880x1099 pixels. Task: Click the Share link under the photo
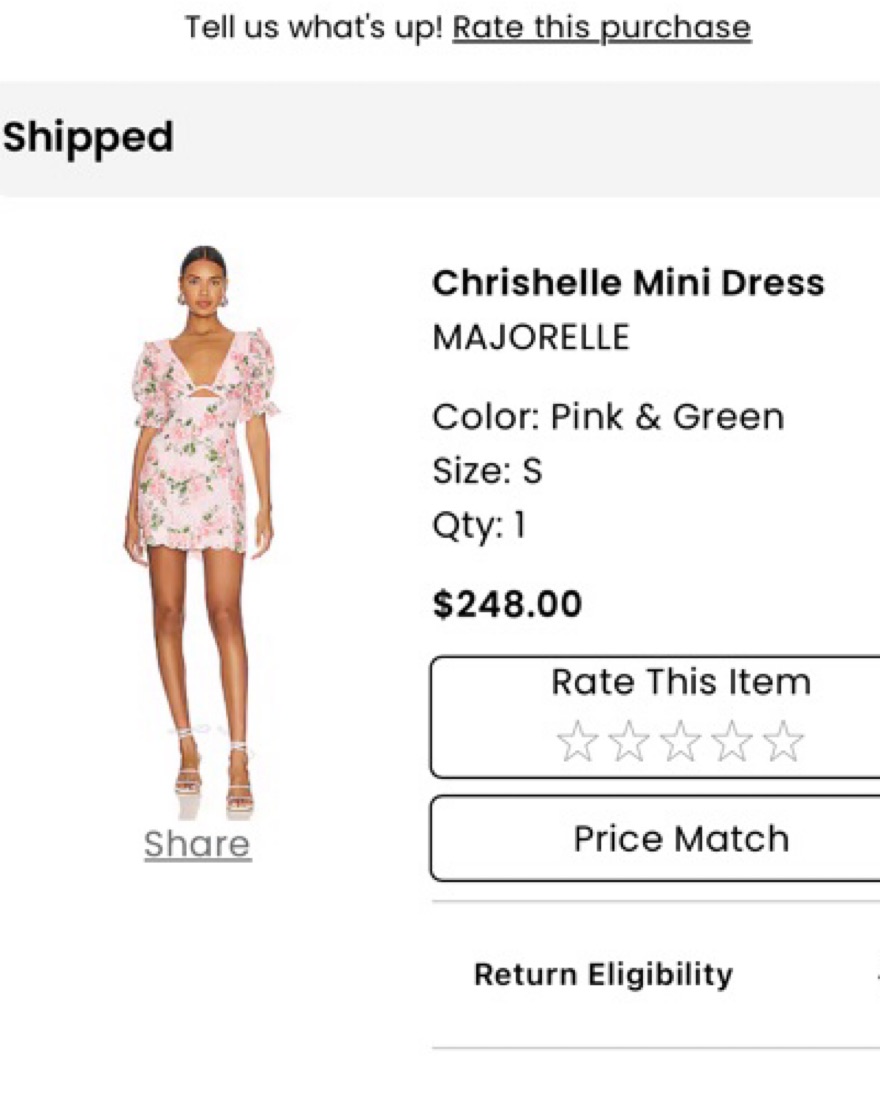click(197, 844)
